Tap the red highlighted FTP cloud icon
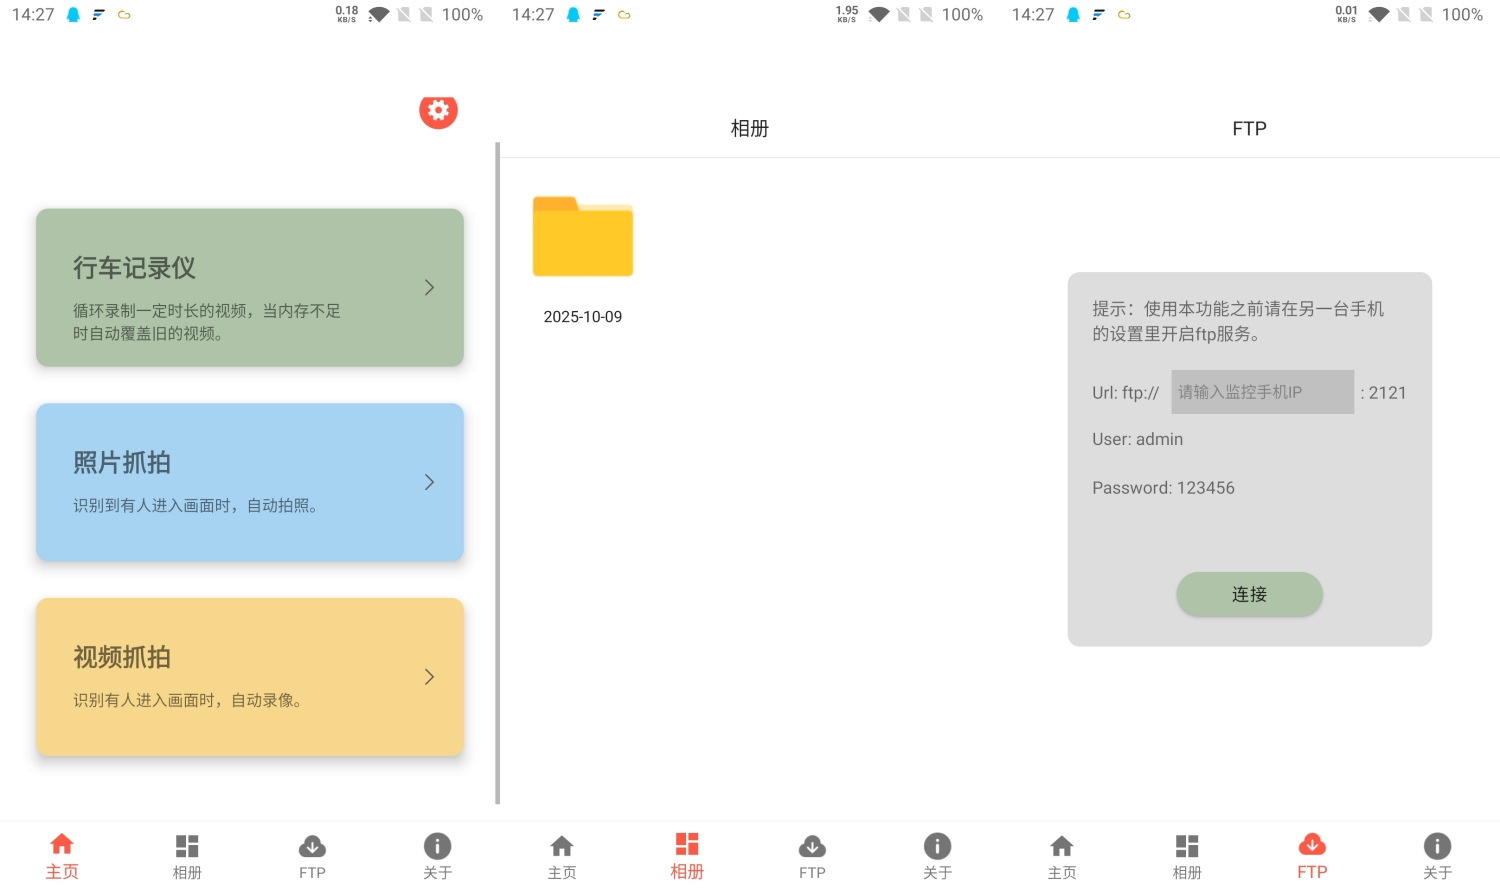The image size is (1500, 890). [x=1312, y=846]
